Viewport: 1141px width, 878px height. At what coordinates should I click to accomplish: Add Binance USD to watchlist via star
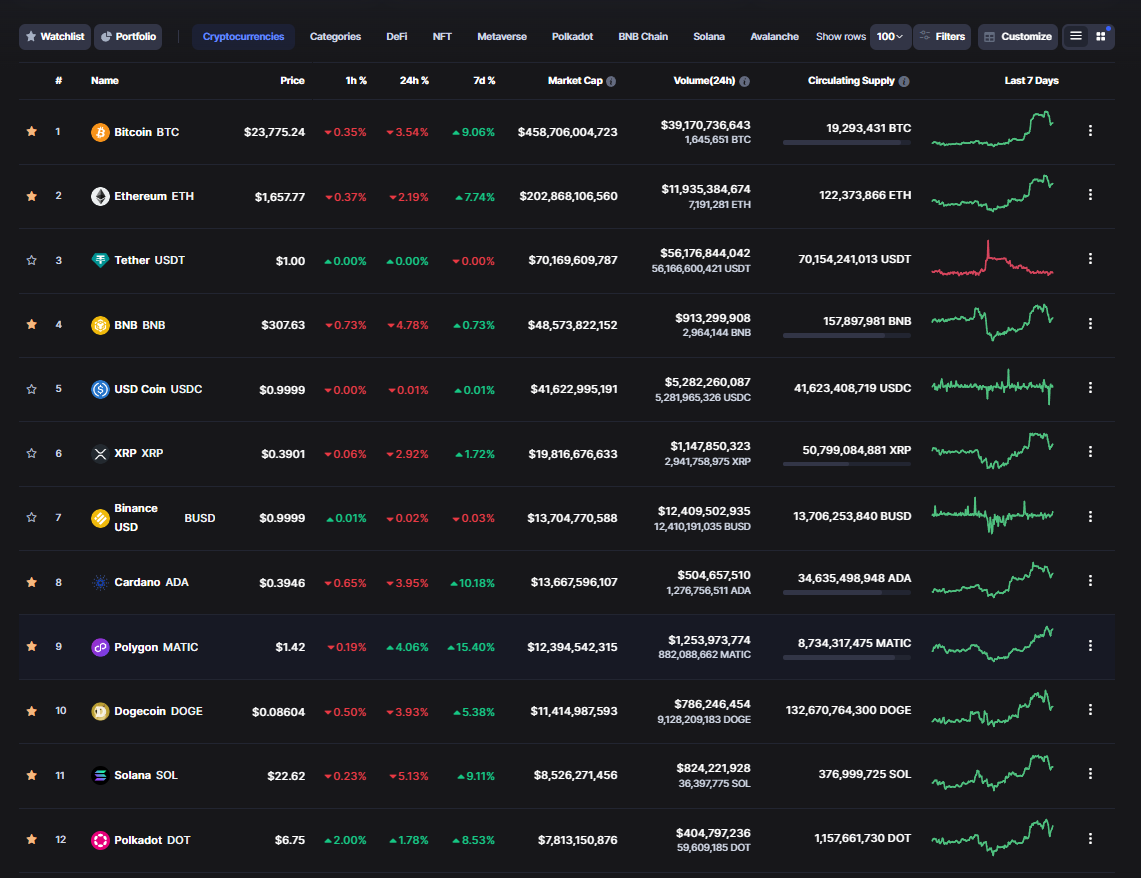point(32,517)
